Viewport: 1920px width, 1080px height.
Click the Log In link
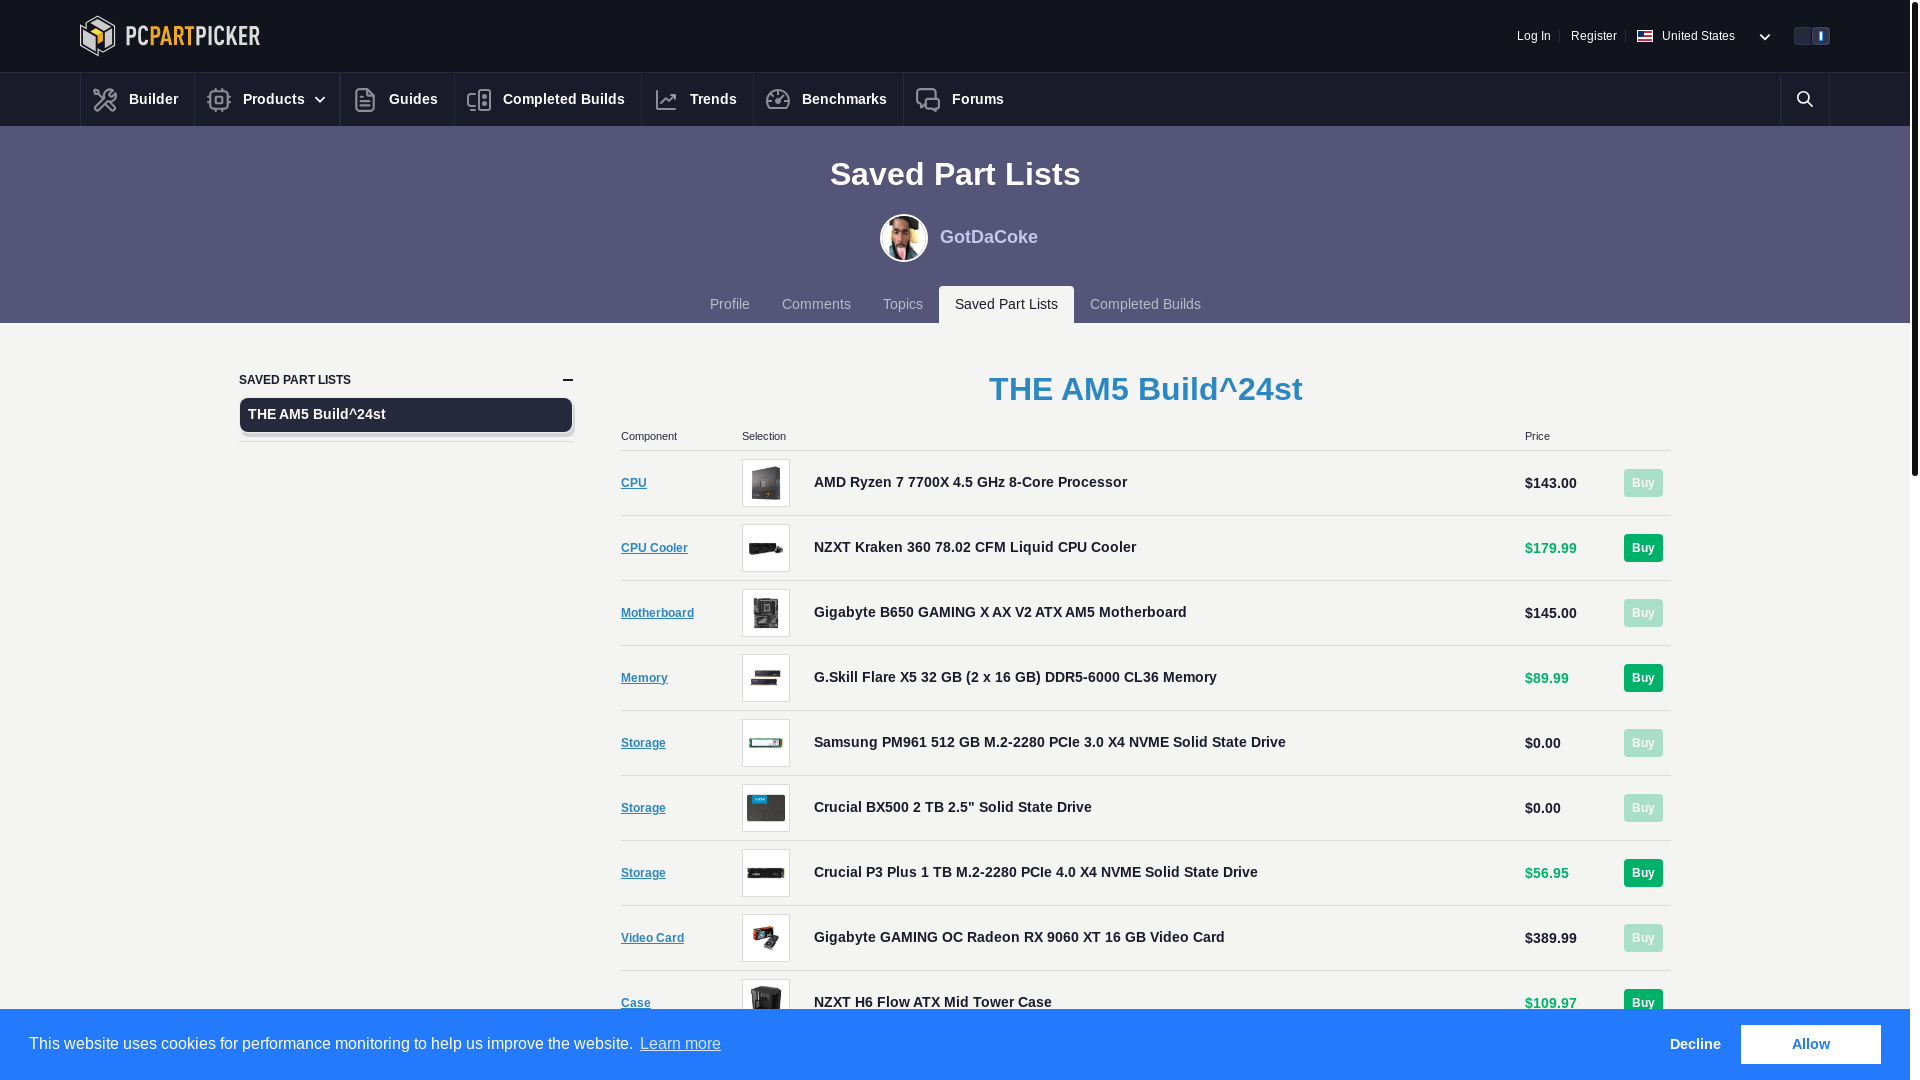tap(1534, 36)
